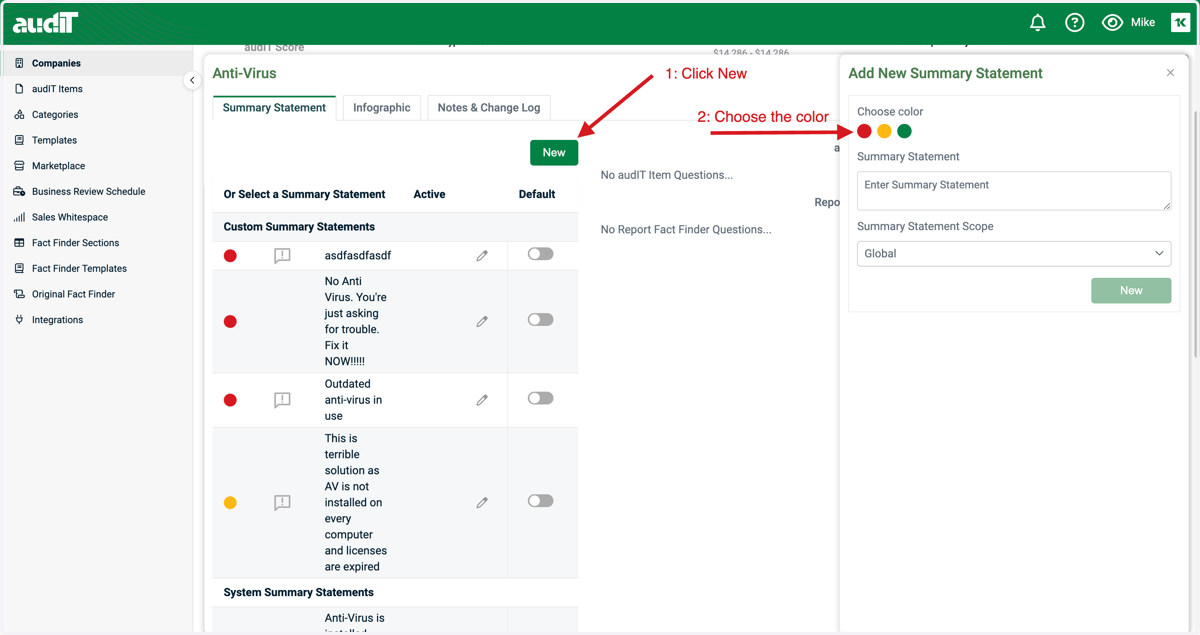Click the System Summary Statements heading
This screenshot has width=1200, height=635.
(298, 592)
